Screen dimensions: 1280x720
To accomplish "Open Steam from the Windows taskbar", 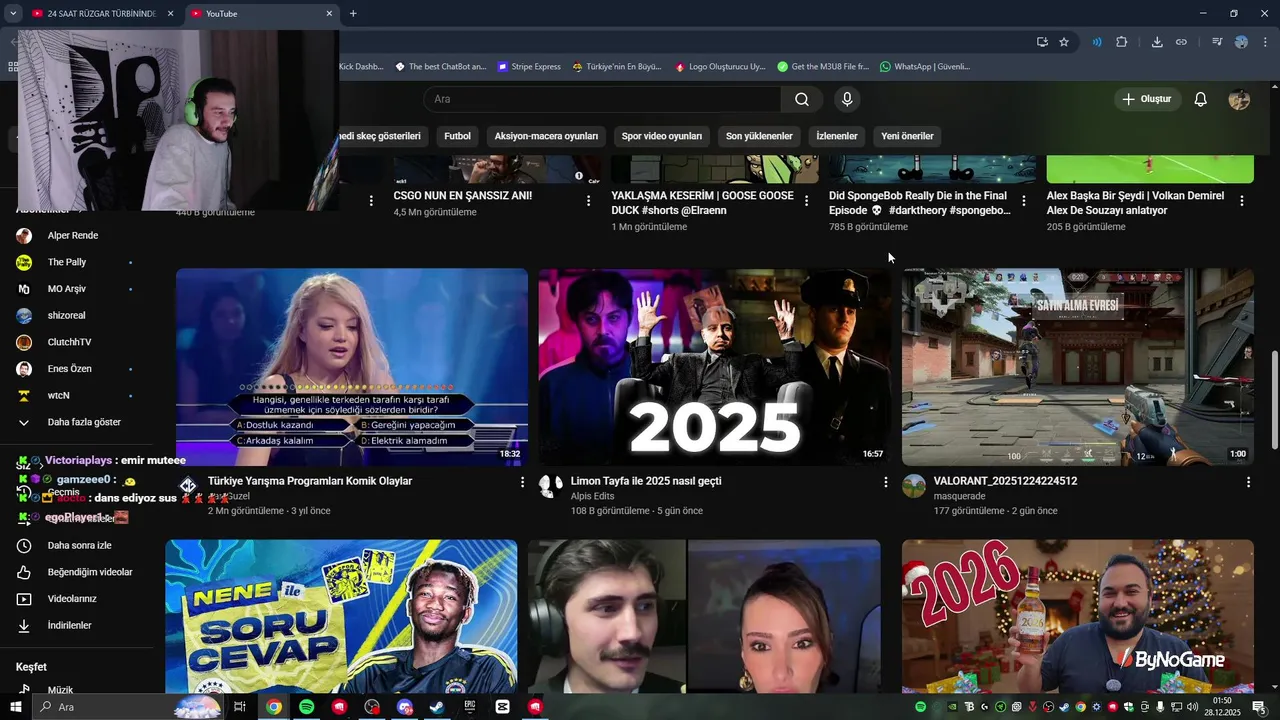I will (437, 707).
